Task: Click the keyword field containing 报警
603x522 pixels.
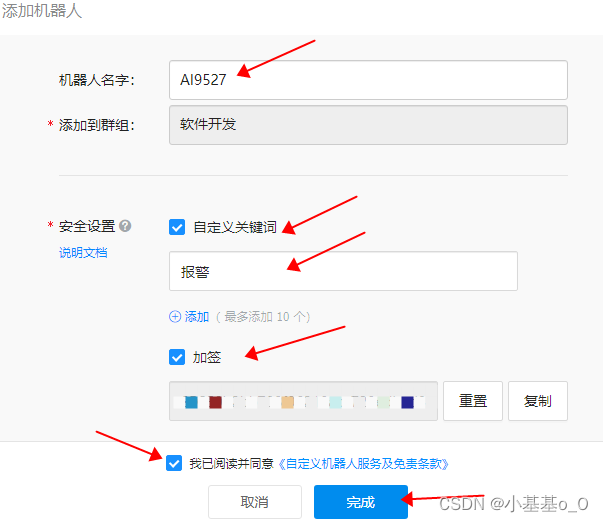Action: 343,271
